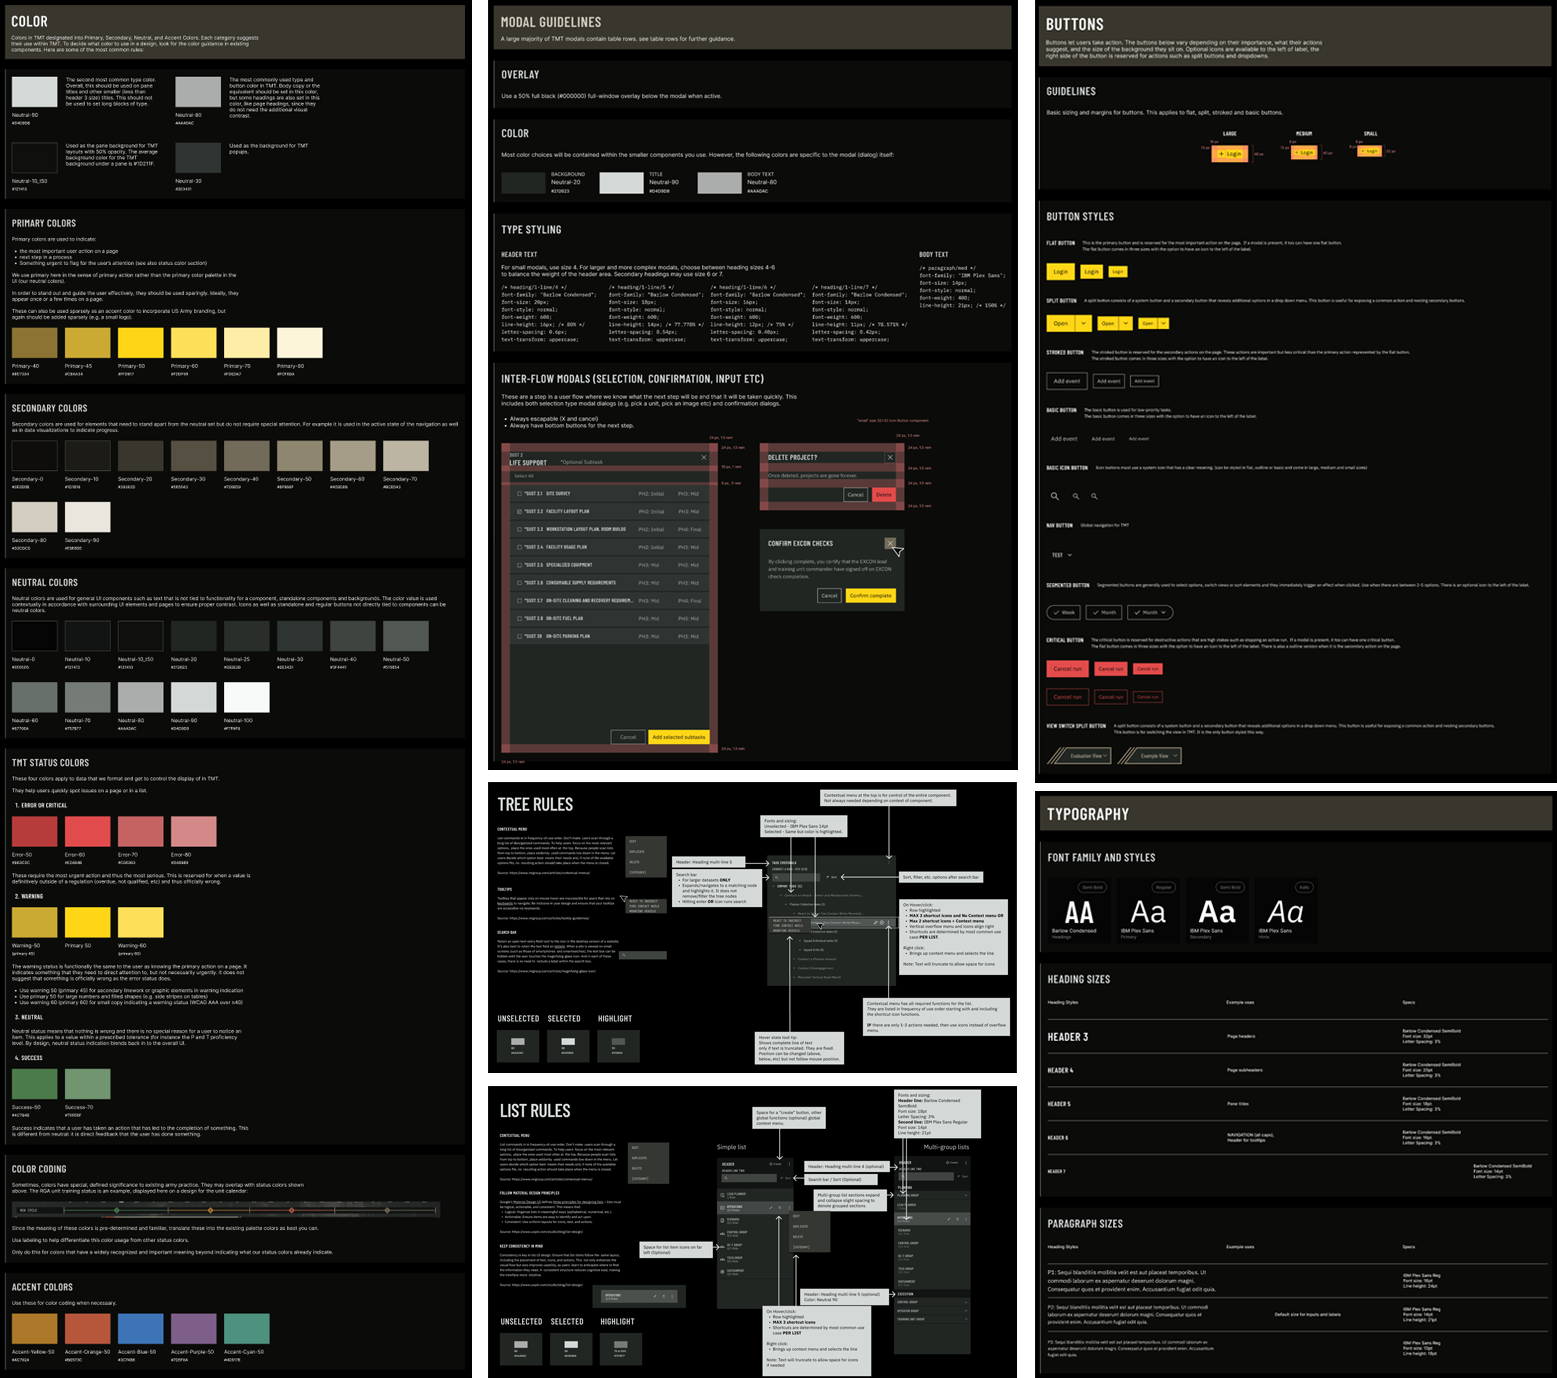This screenshot has height=1378, width=1557.
Task: Open the TEST nav button dropdown
Action: tap(1062, 555)
